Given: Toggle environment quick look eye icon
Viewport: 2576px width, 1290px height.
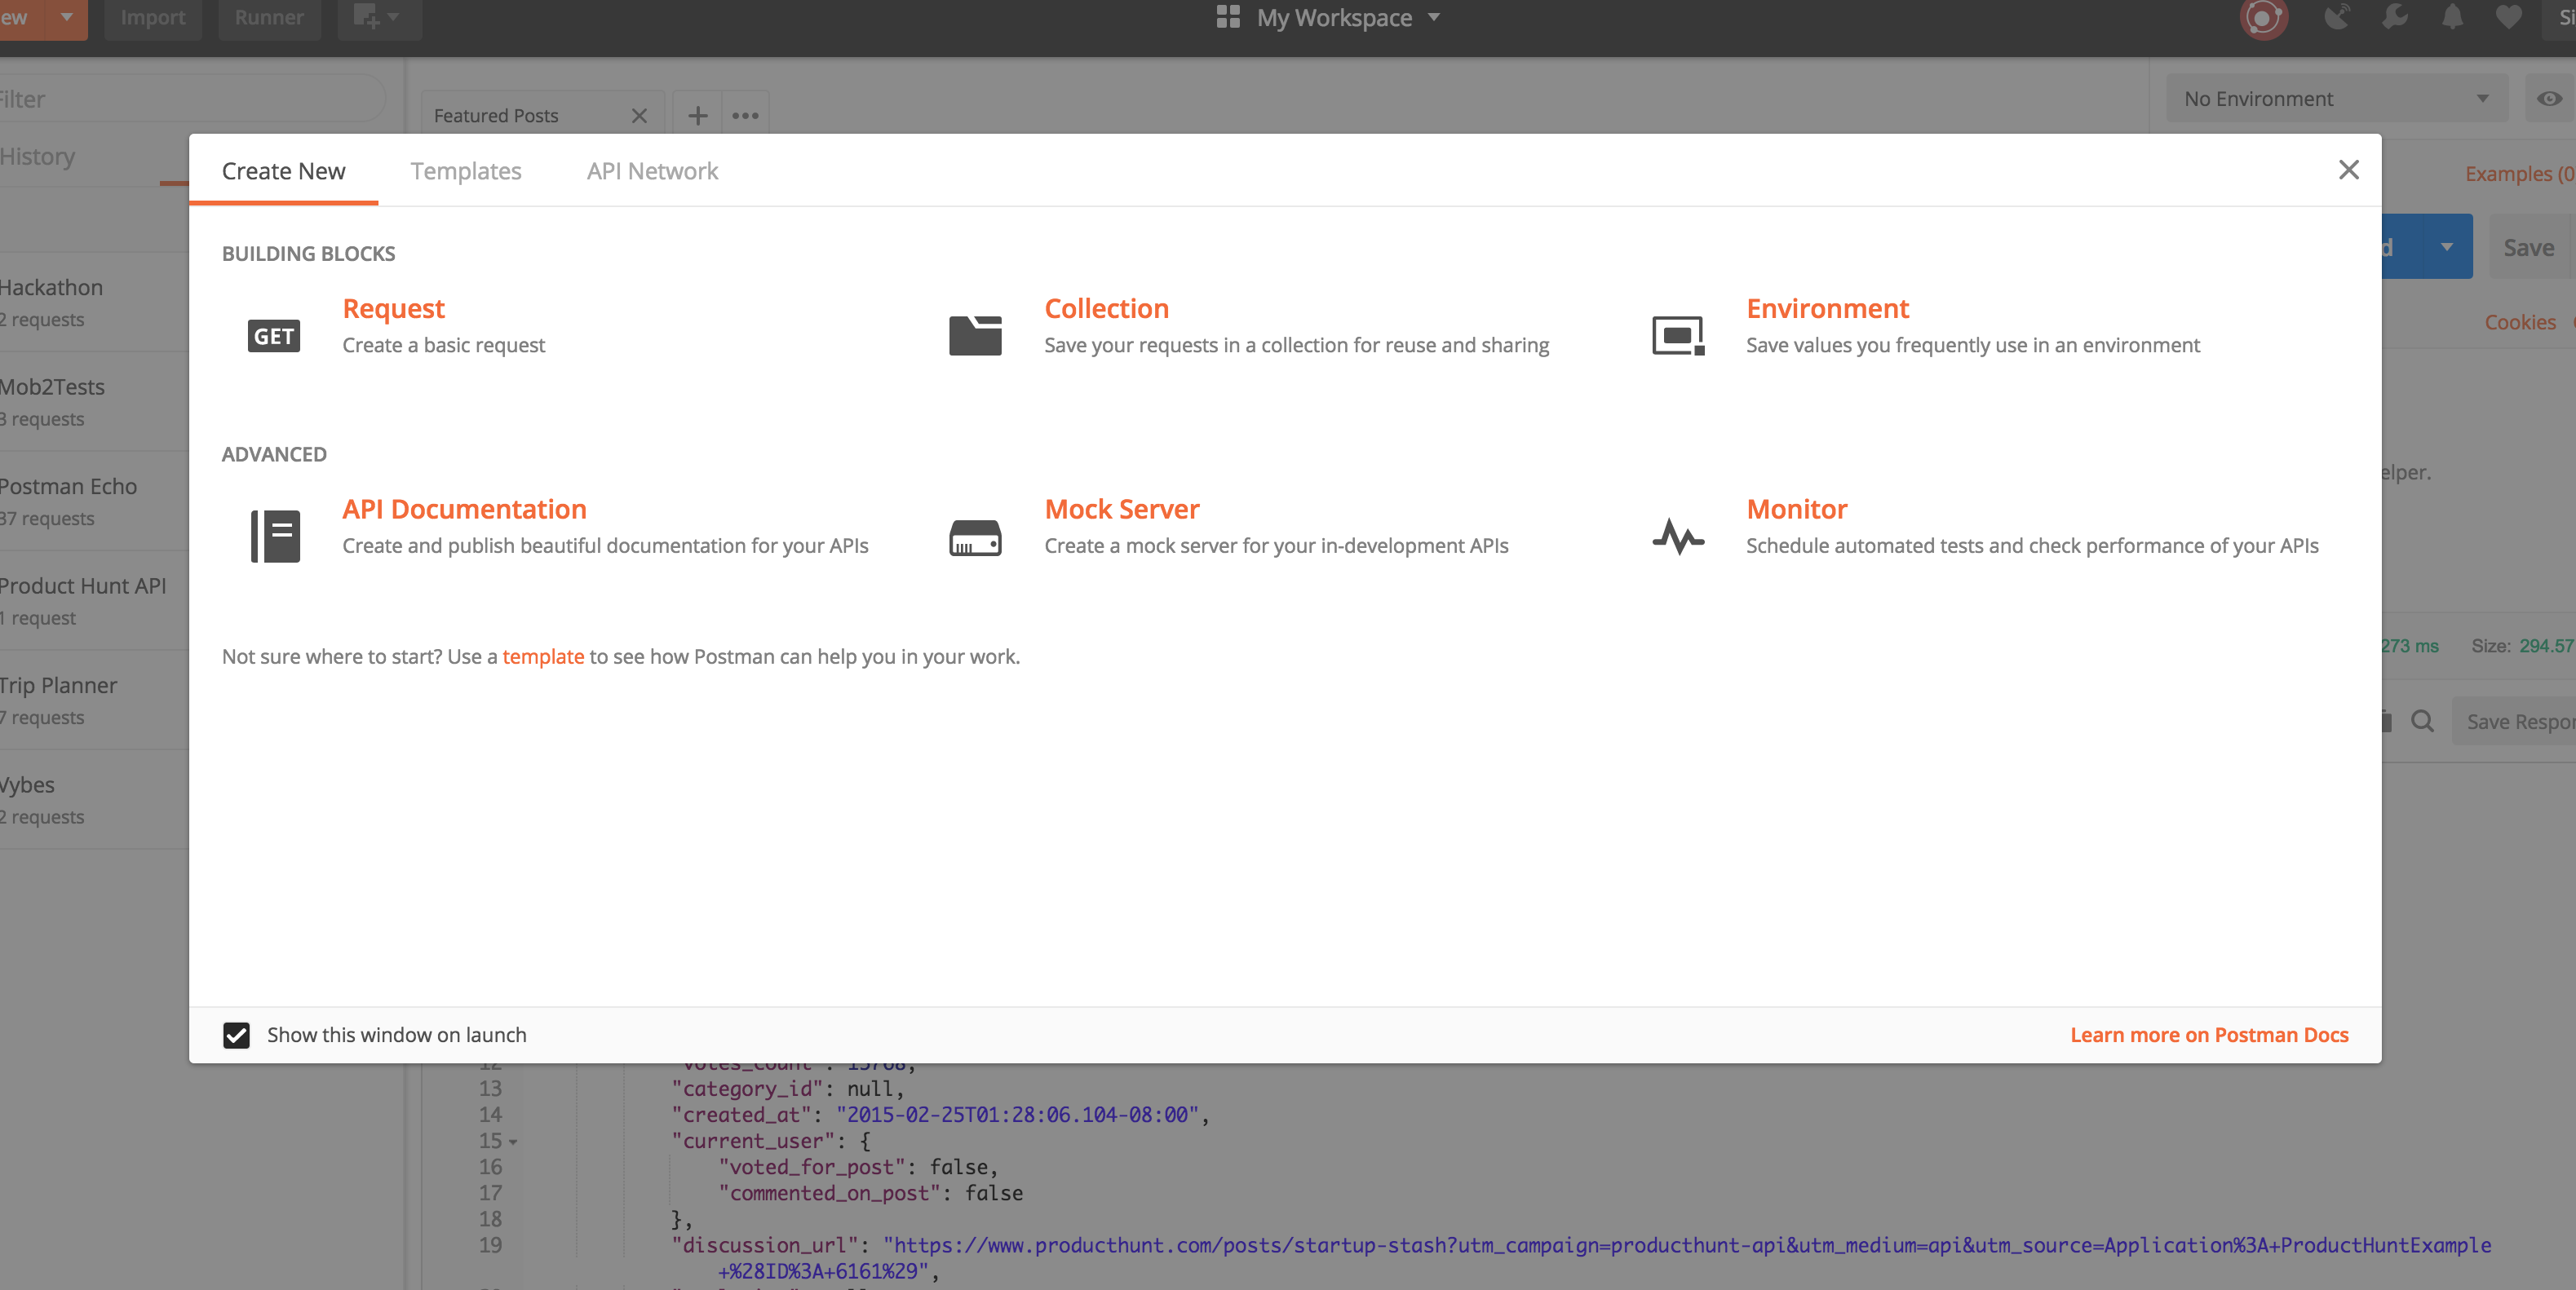Looking at the screenshot, I should 2549,98.
